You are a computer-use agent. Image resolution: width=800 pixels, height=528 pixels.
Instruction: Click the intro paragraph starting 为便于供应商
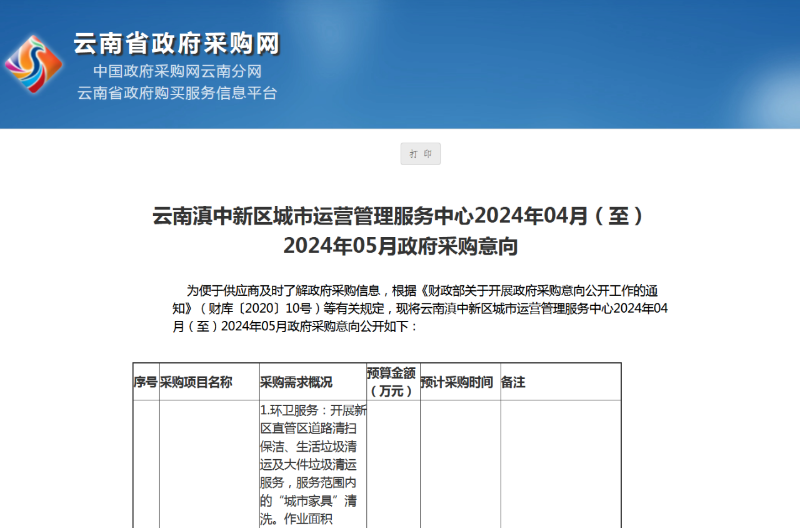click(x=420, y=309)
